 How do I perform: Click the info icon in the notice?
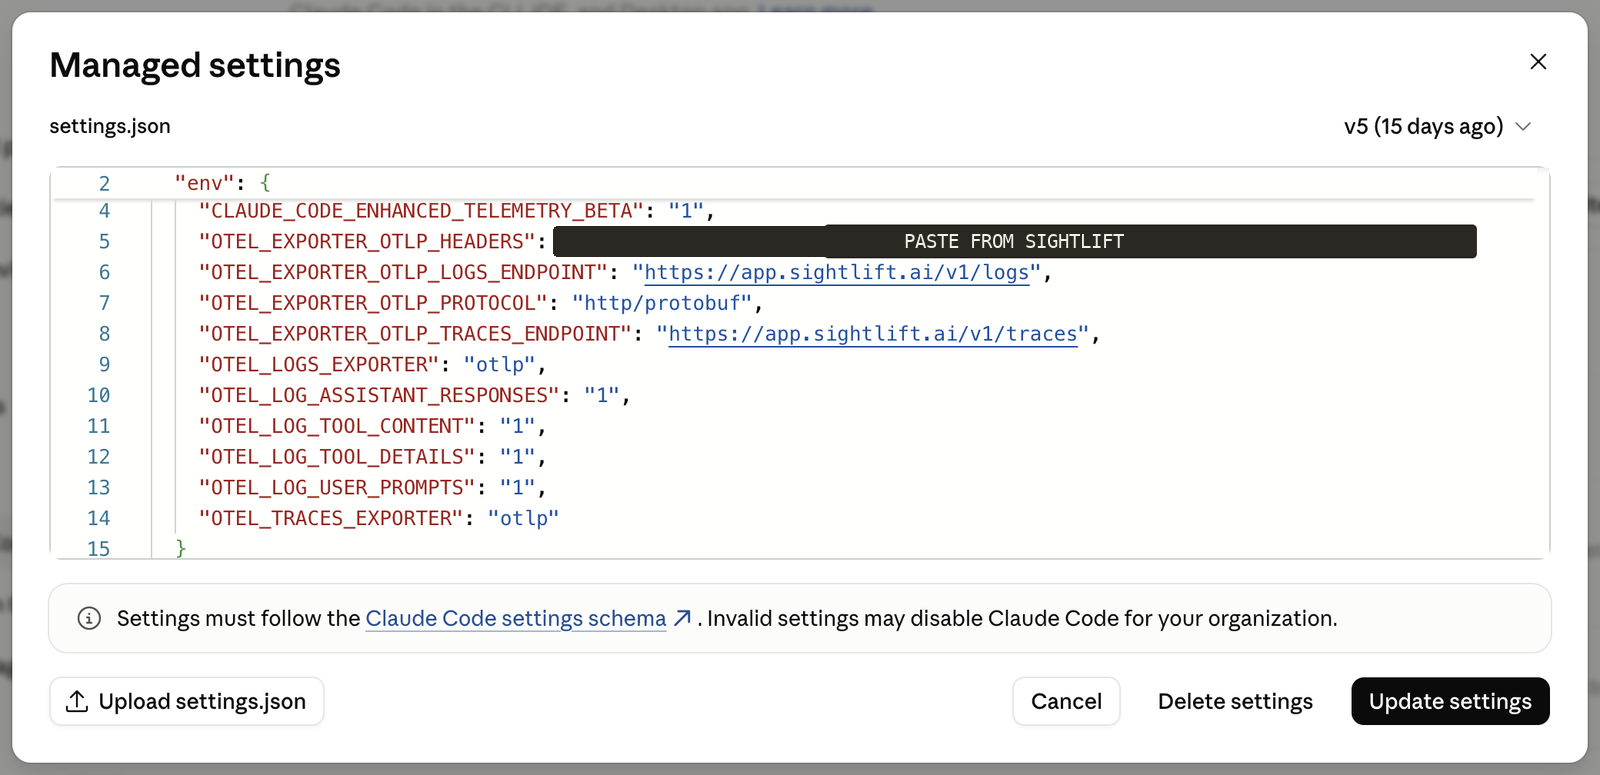point(89,618)
